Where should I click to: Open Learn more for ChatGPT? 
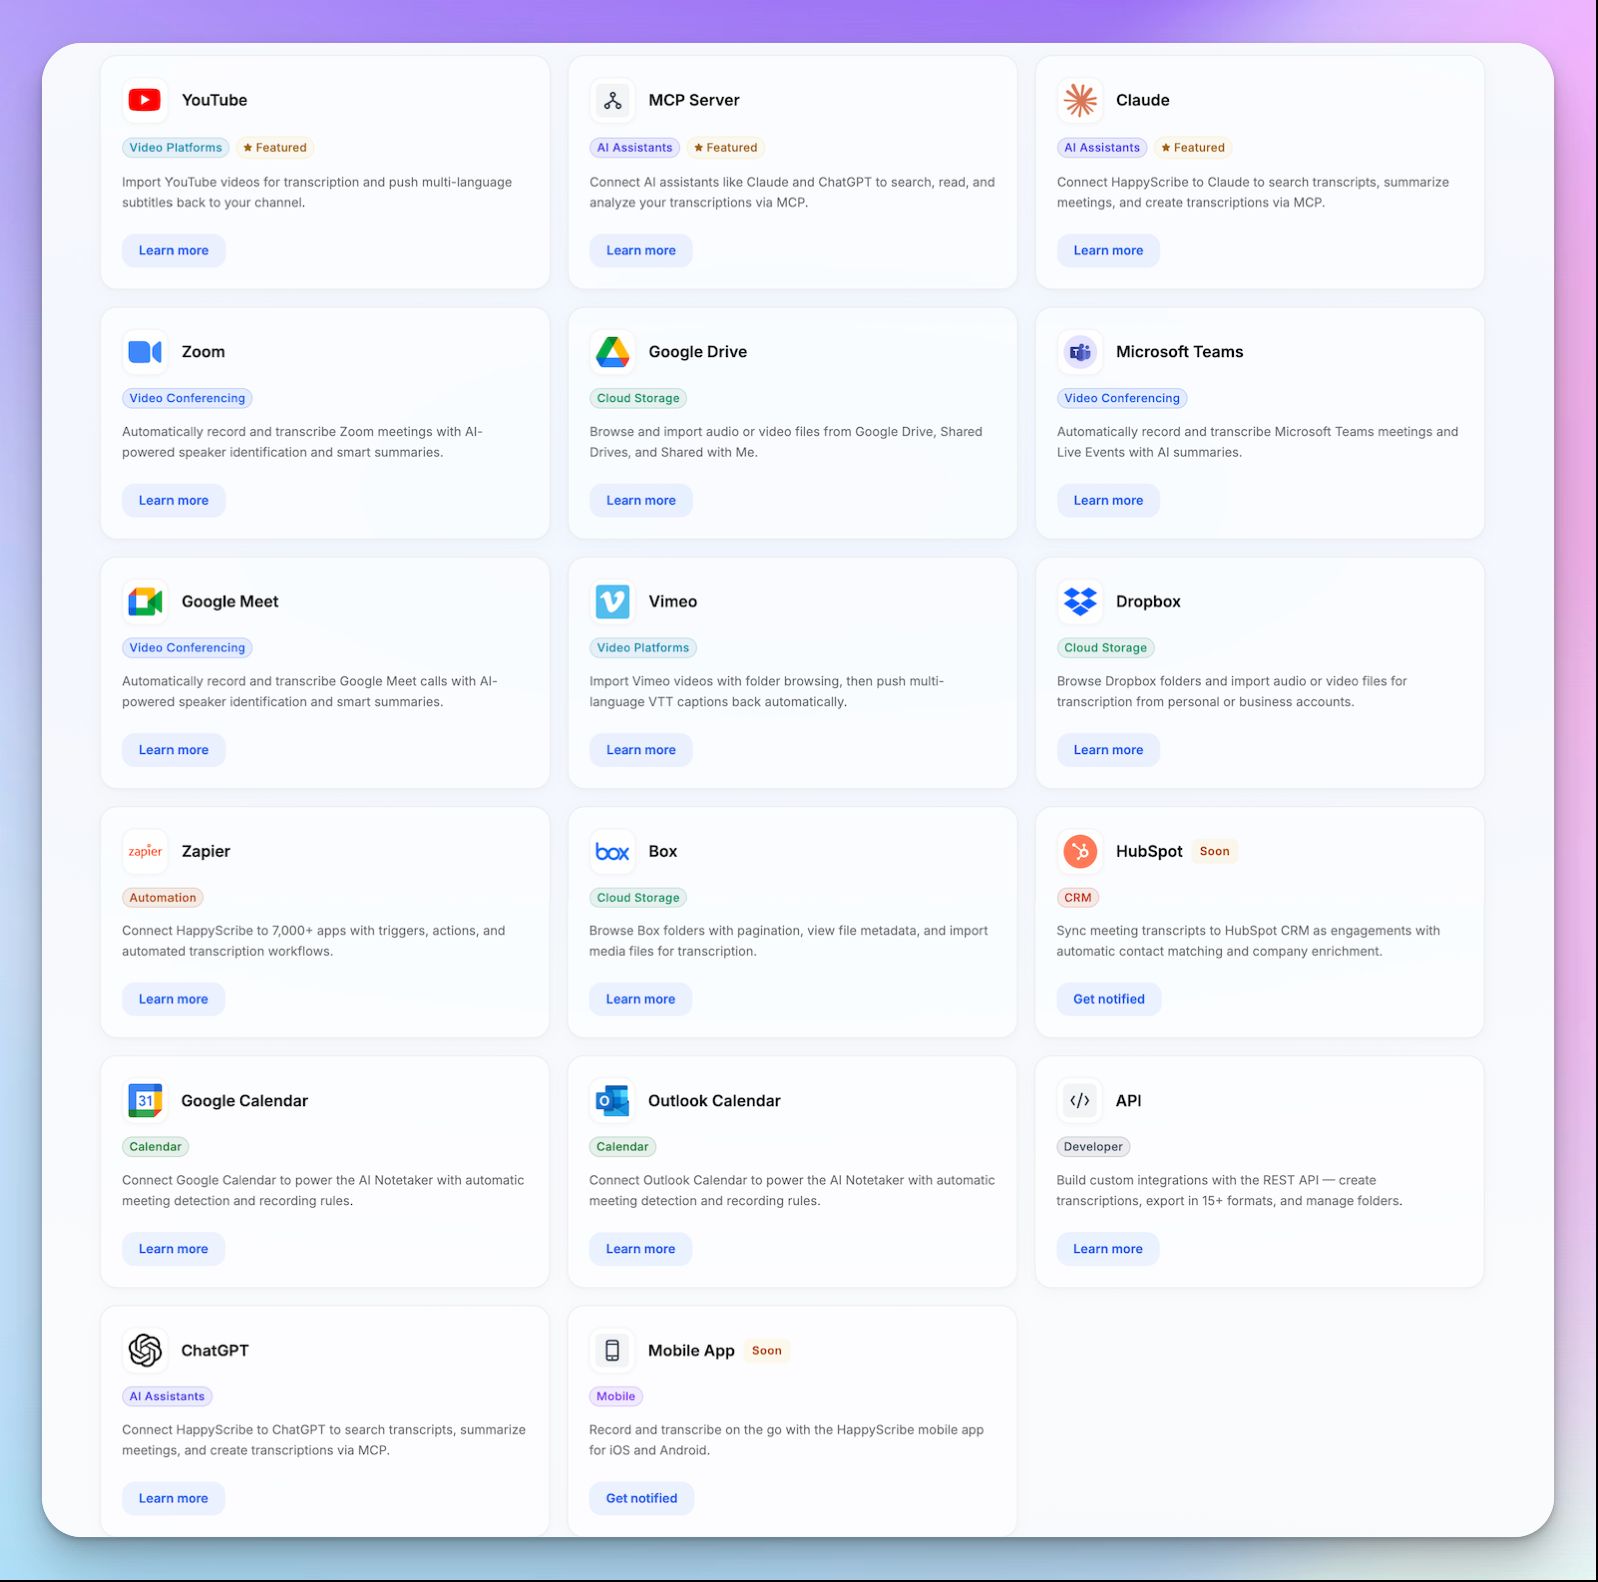pos(174,1498)
